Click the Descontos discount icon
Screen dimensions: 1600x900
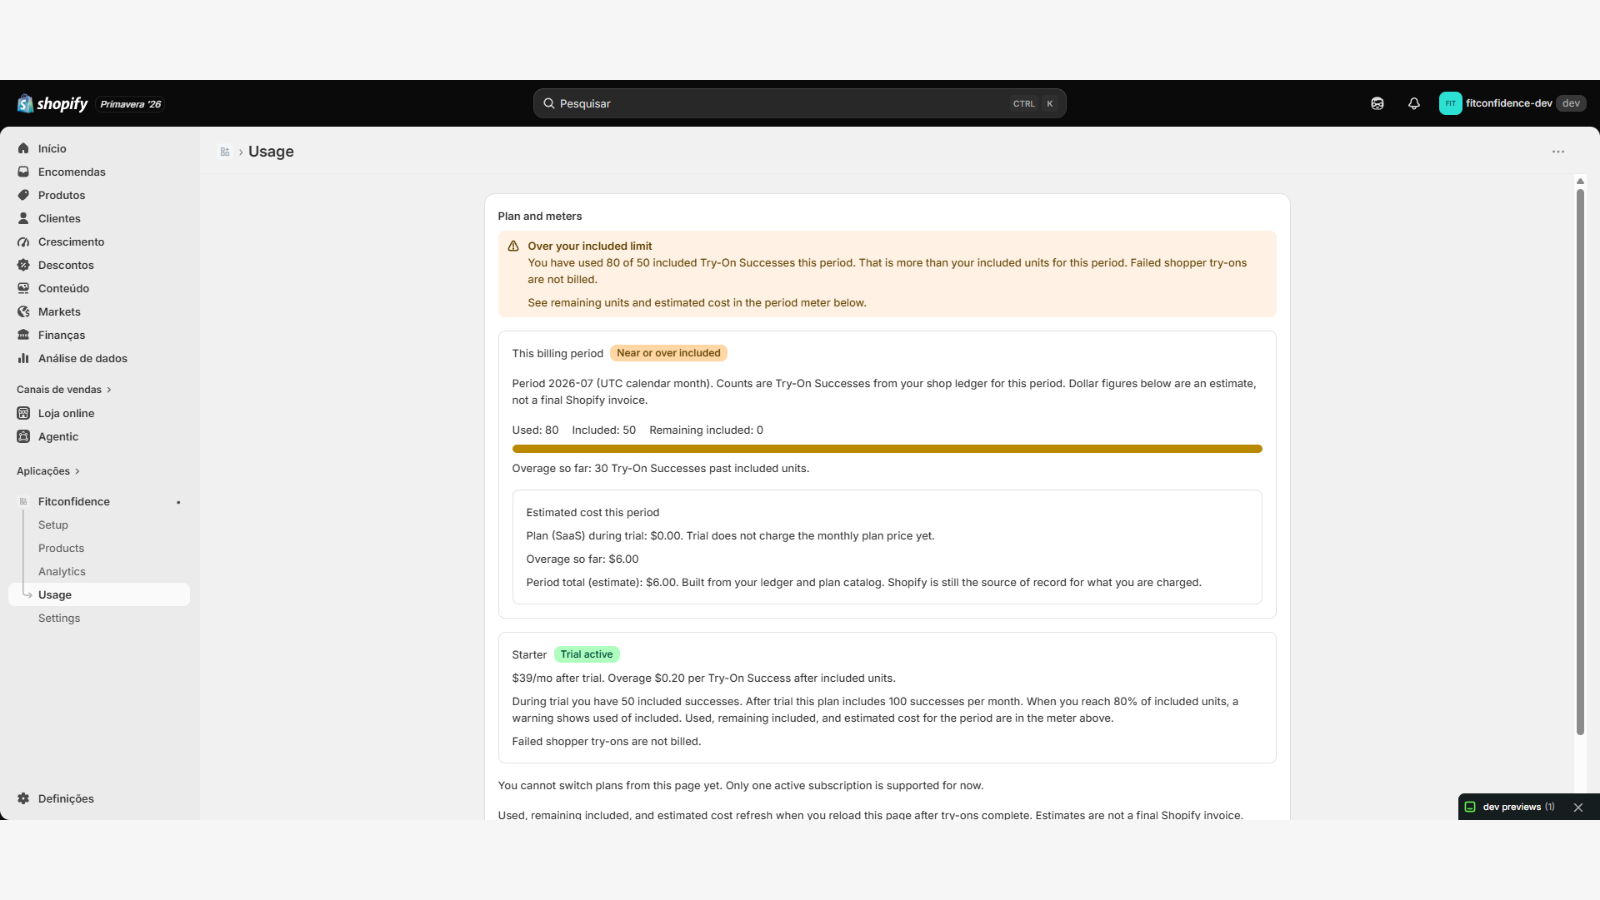point(23,265)
